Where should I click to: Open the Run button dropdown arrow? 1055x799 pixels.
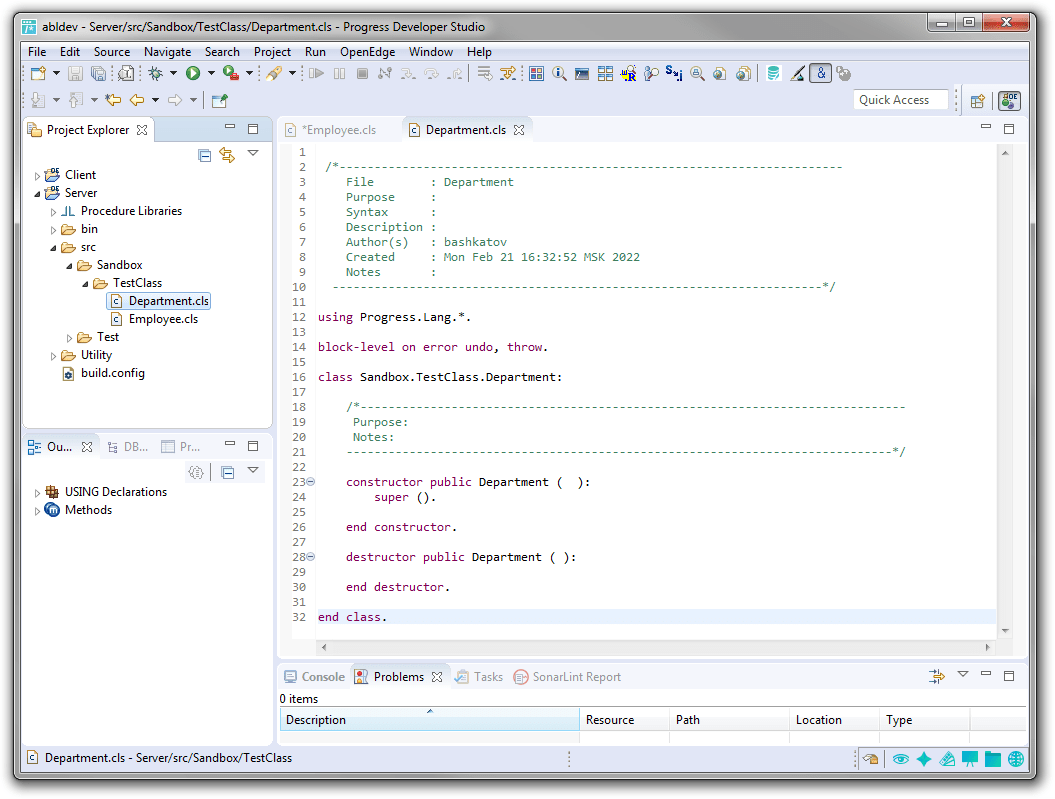[211, 73]
